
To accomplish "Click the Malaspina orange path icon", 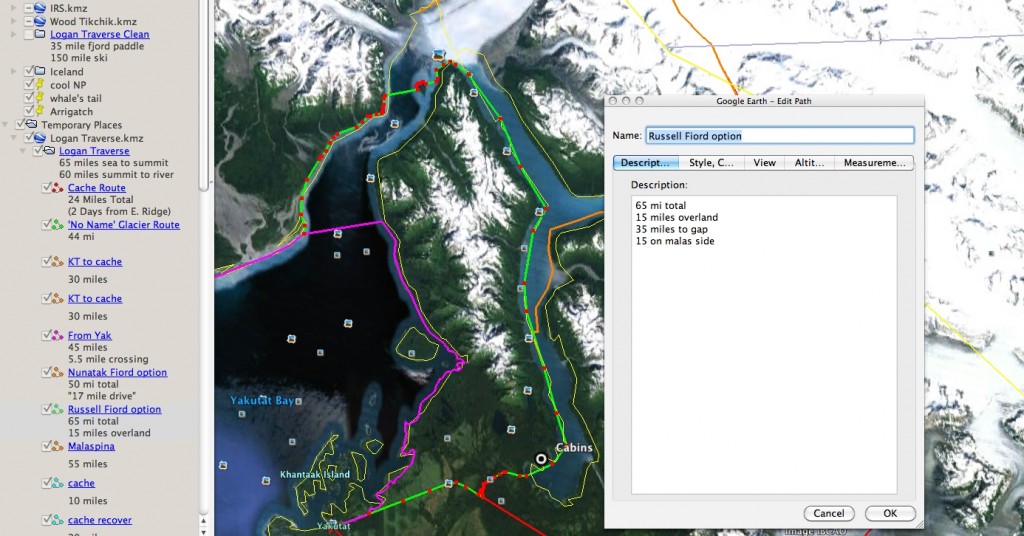I will [58, 446].
